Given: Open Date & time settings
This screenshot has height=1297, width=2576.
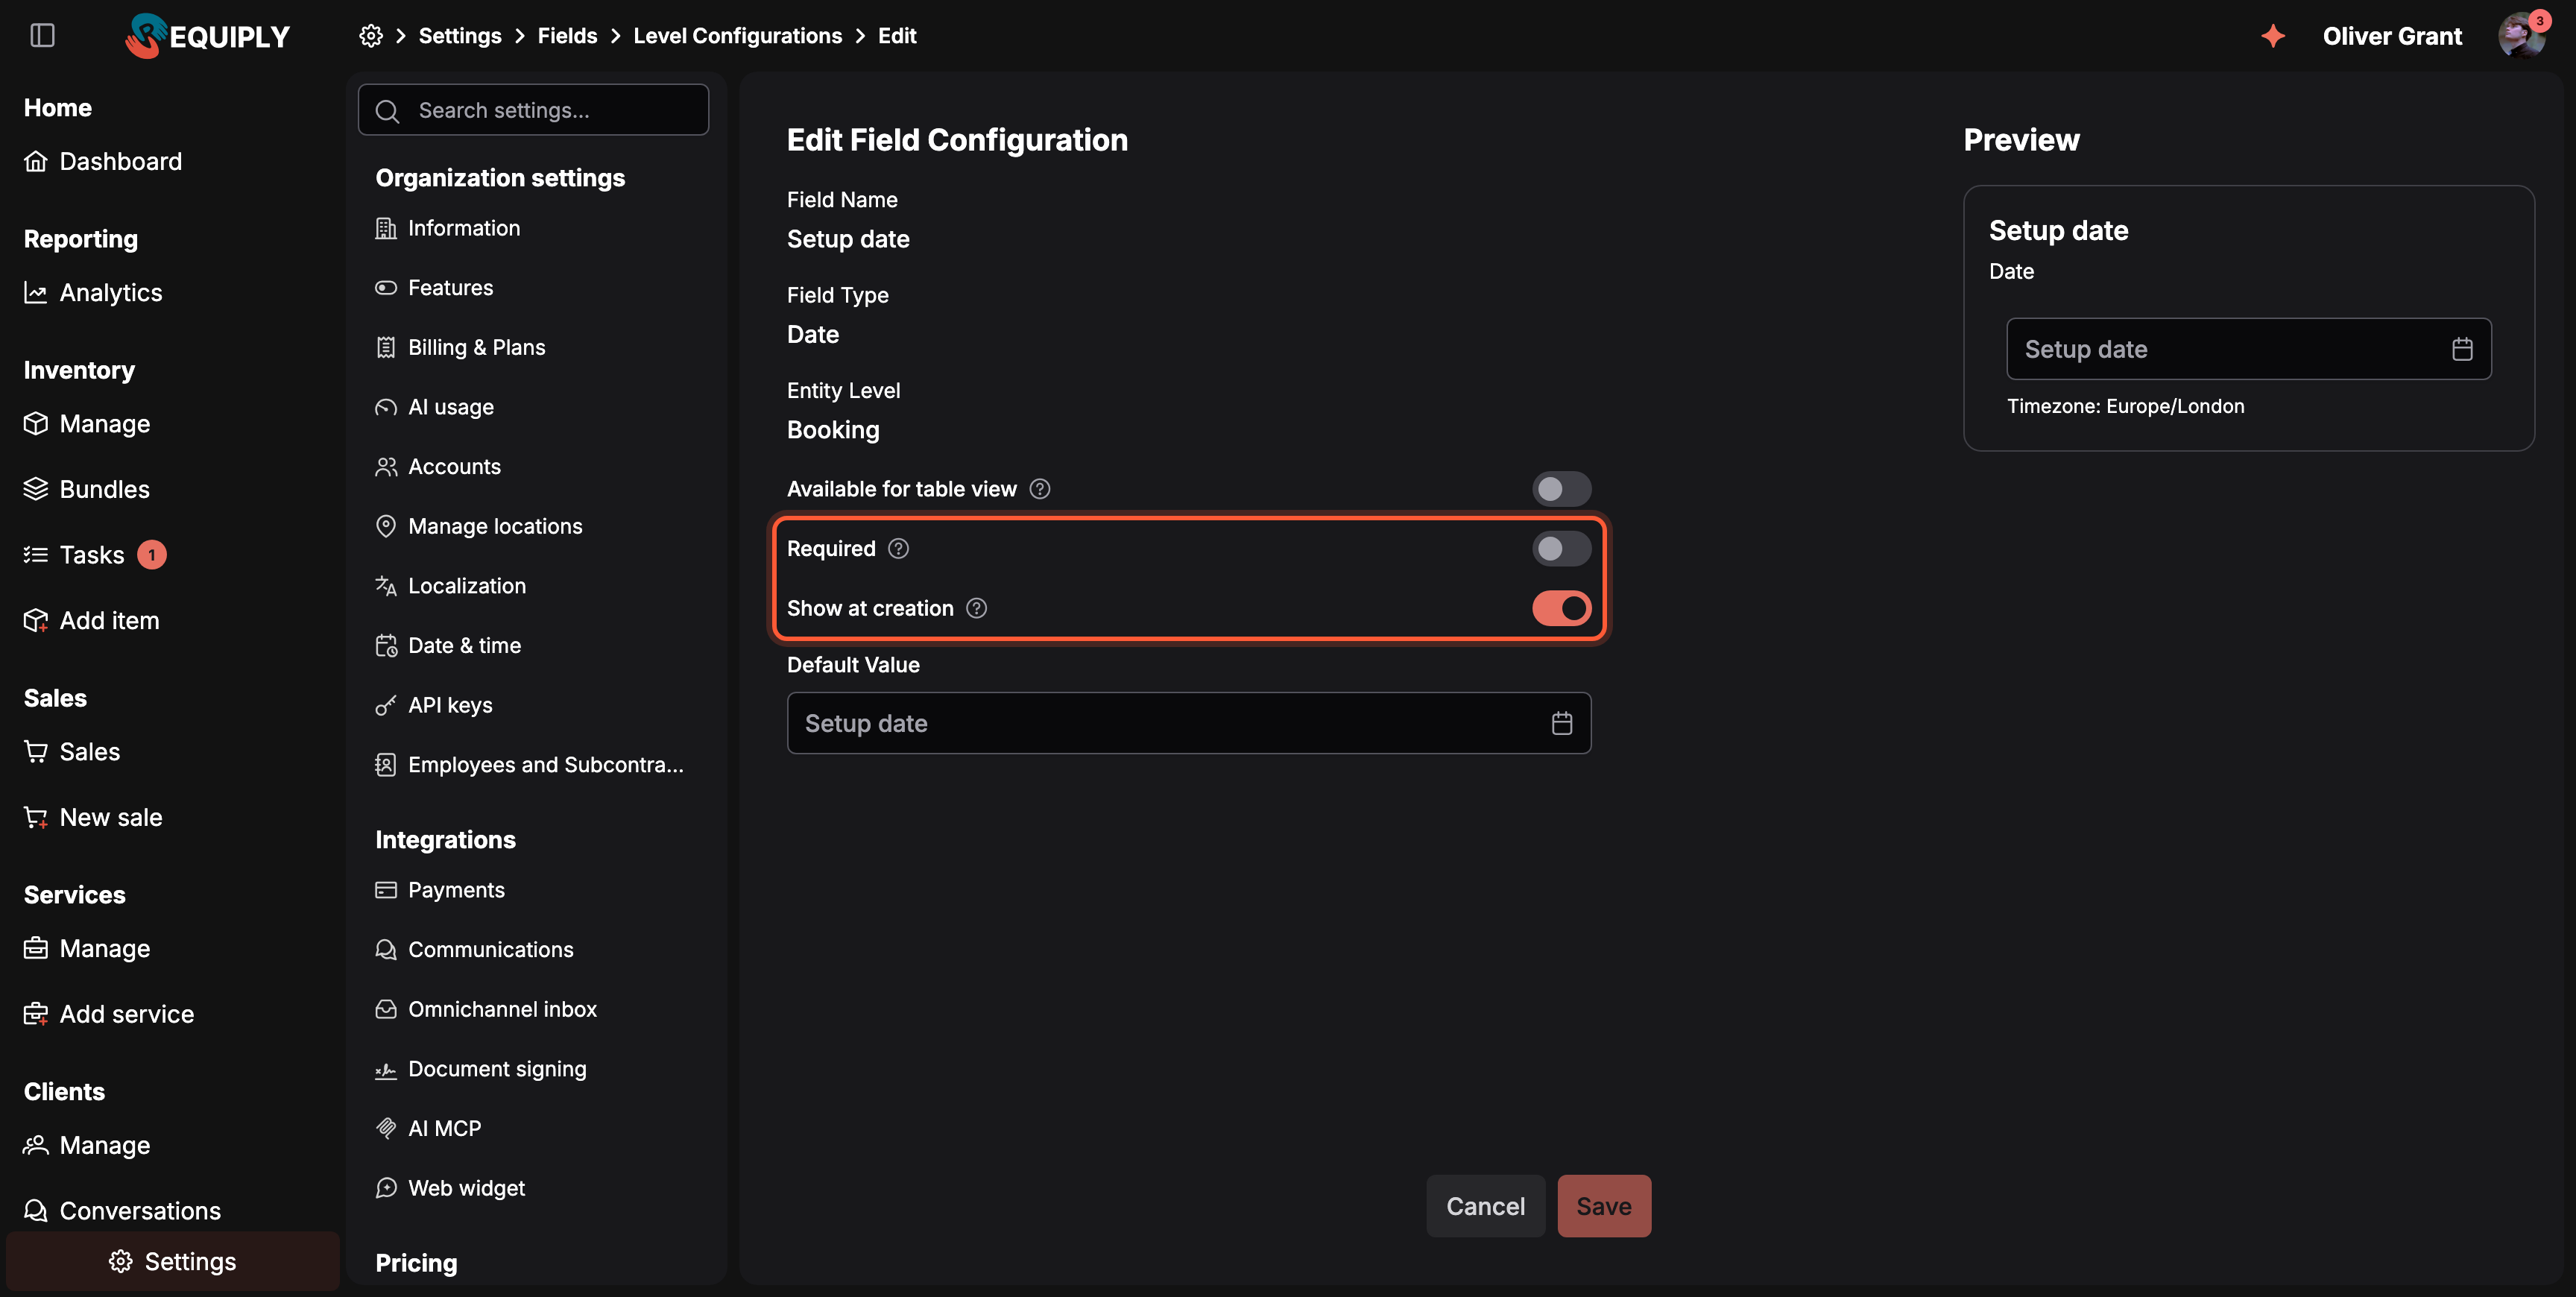Looking at the screenshot, I should [x=447, y=645].
